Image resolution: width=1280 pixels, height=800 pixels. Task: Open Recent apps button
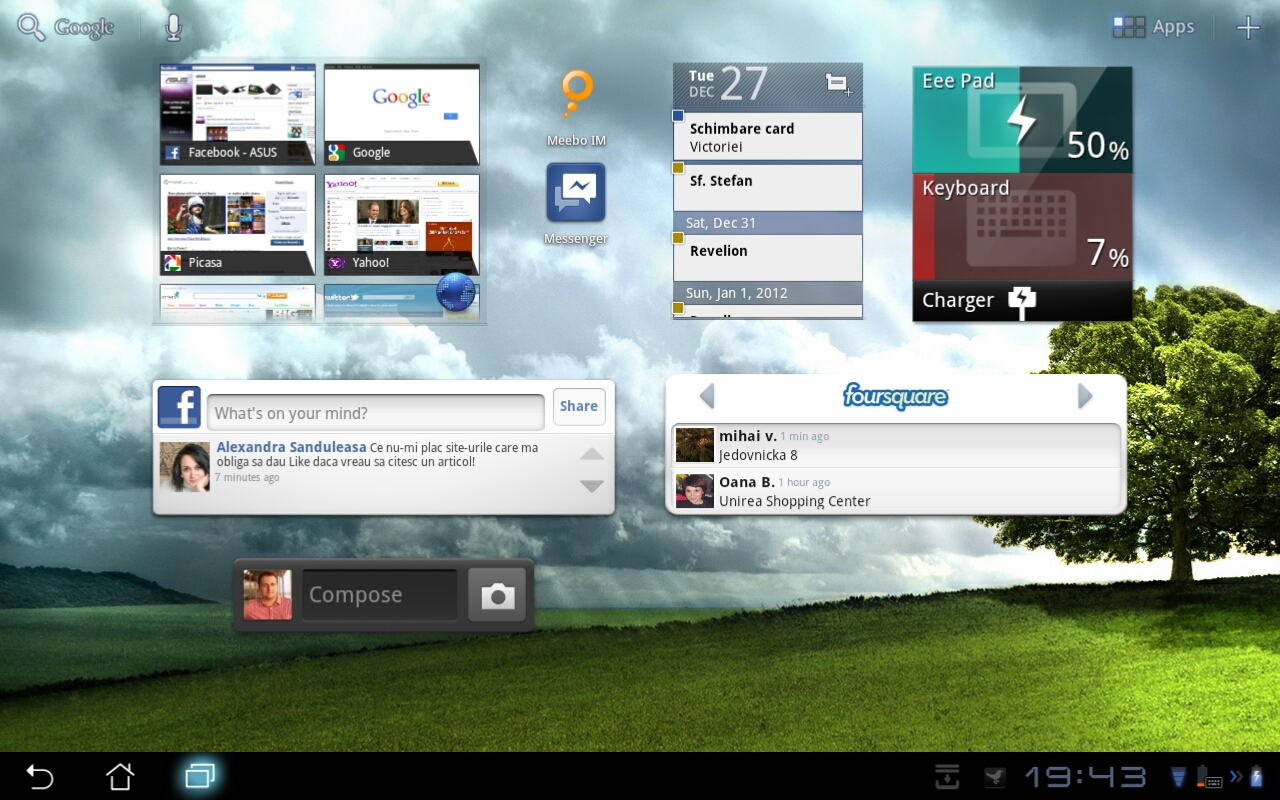click(200, 776)
